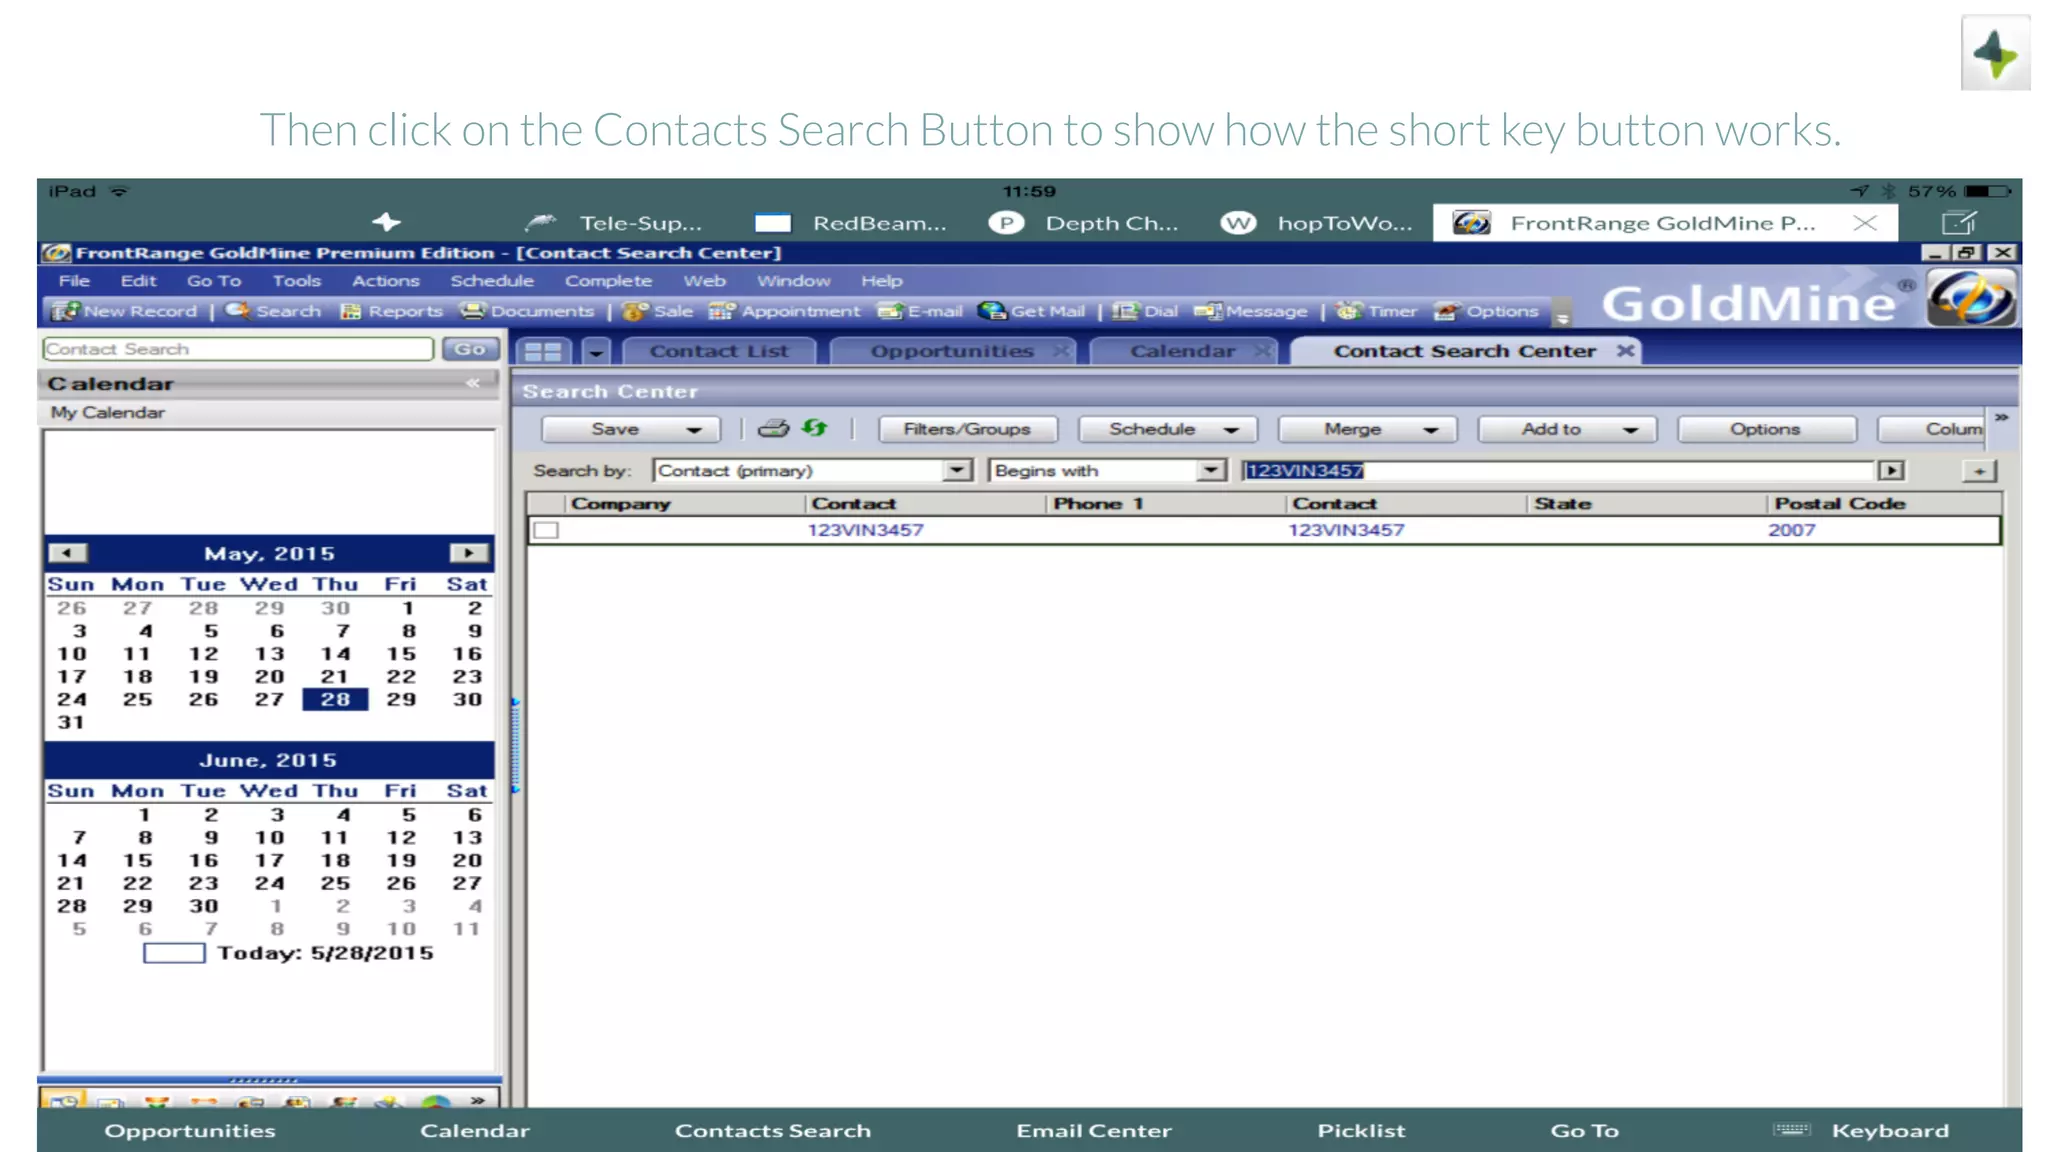Sort results by Postal Code column
This screenshot has width=2048, height=1152.
(1884, 504)
